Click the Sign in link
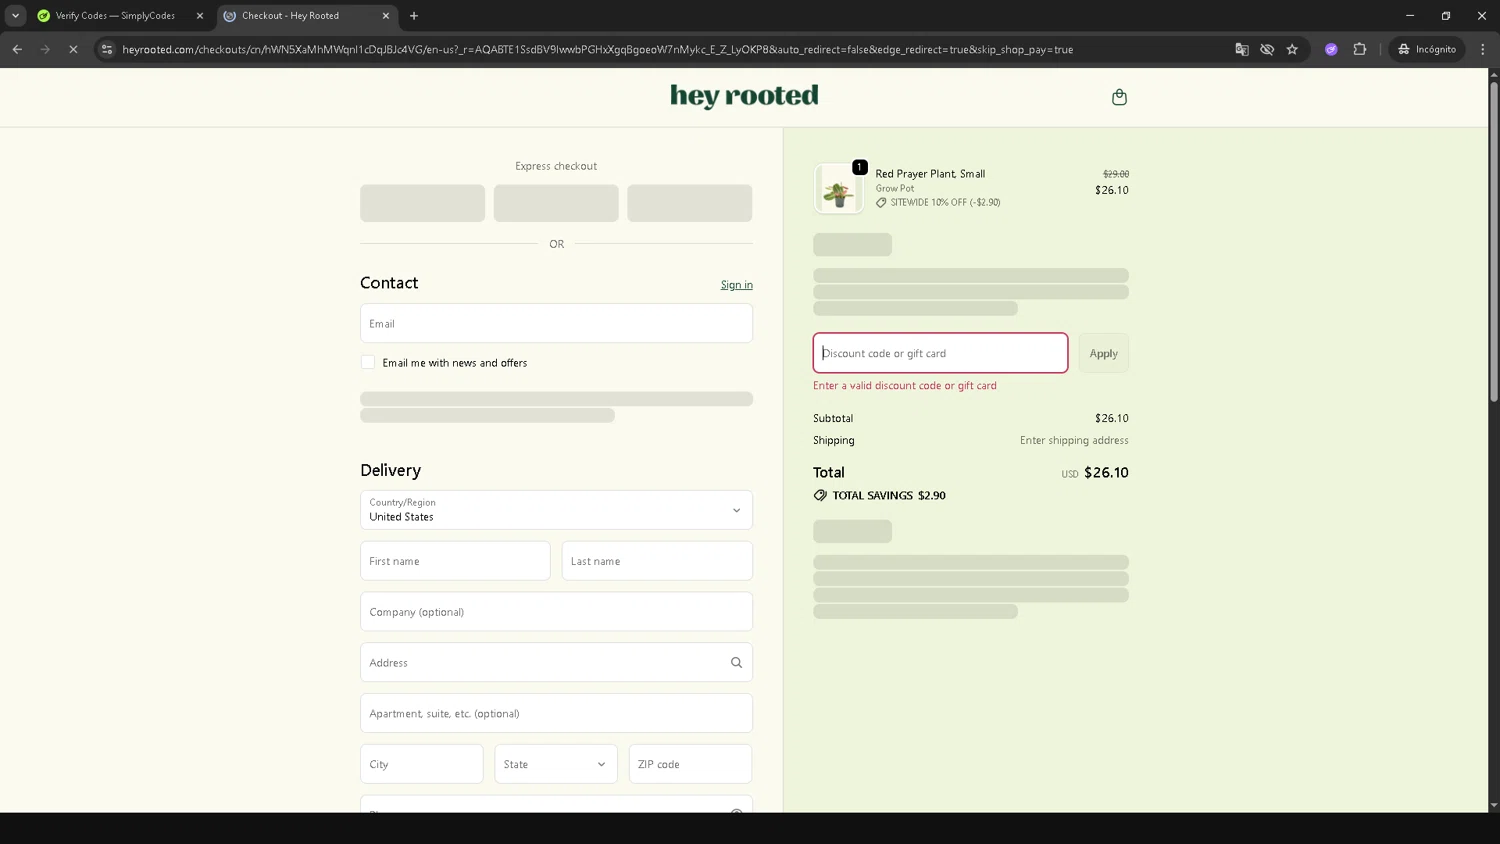 pos(737,285)
